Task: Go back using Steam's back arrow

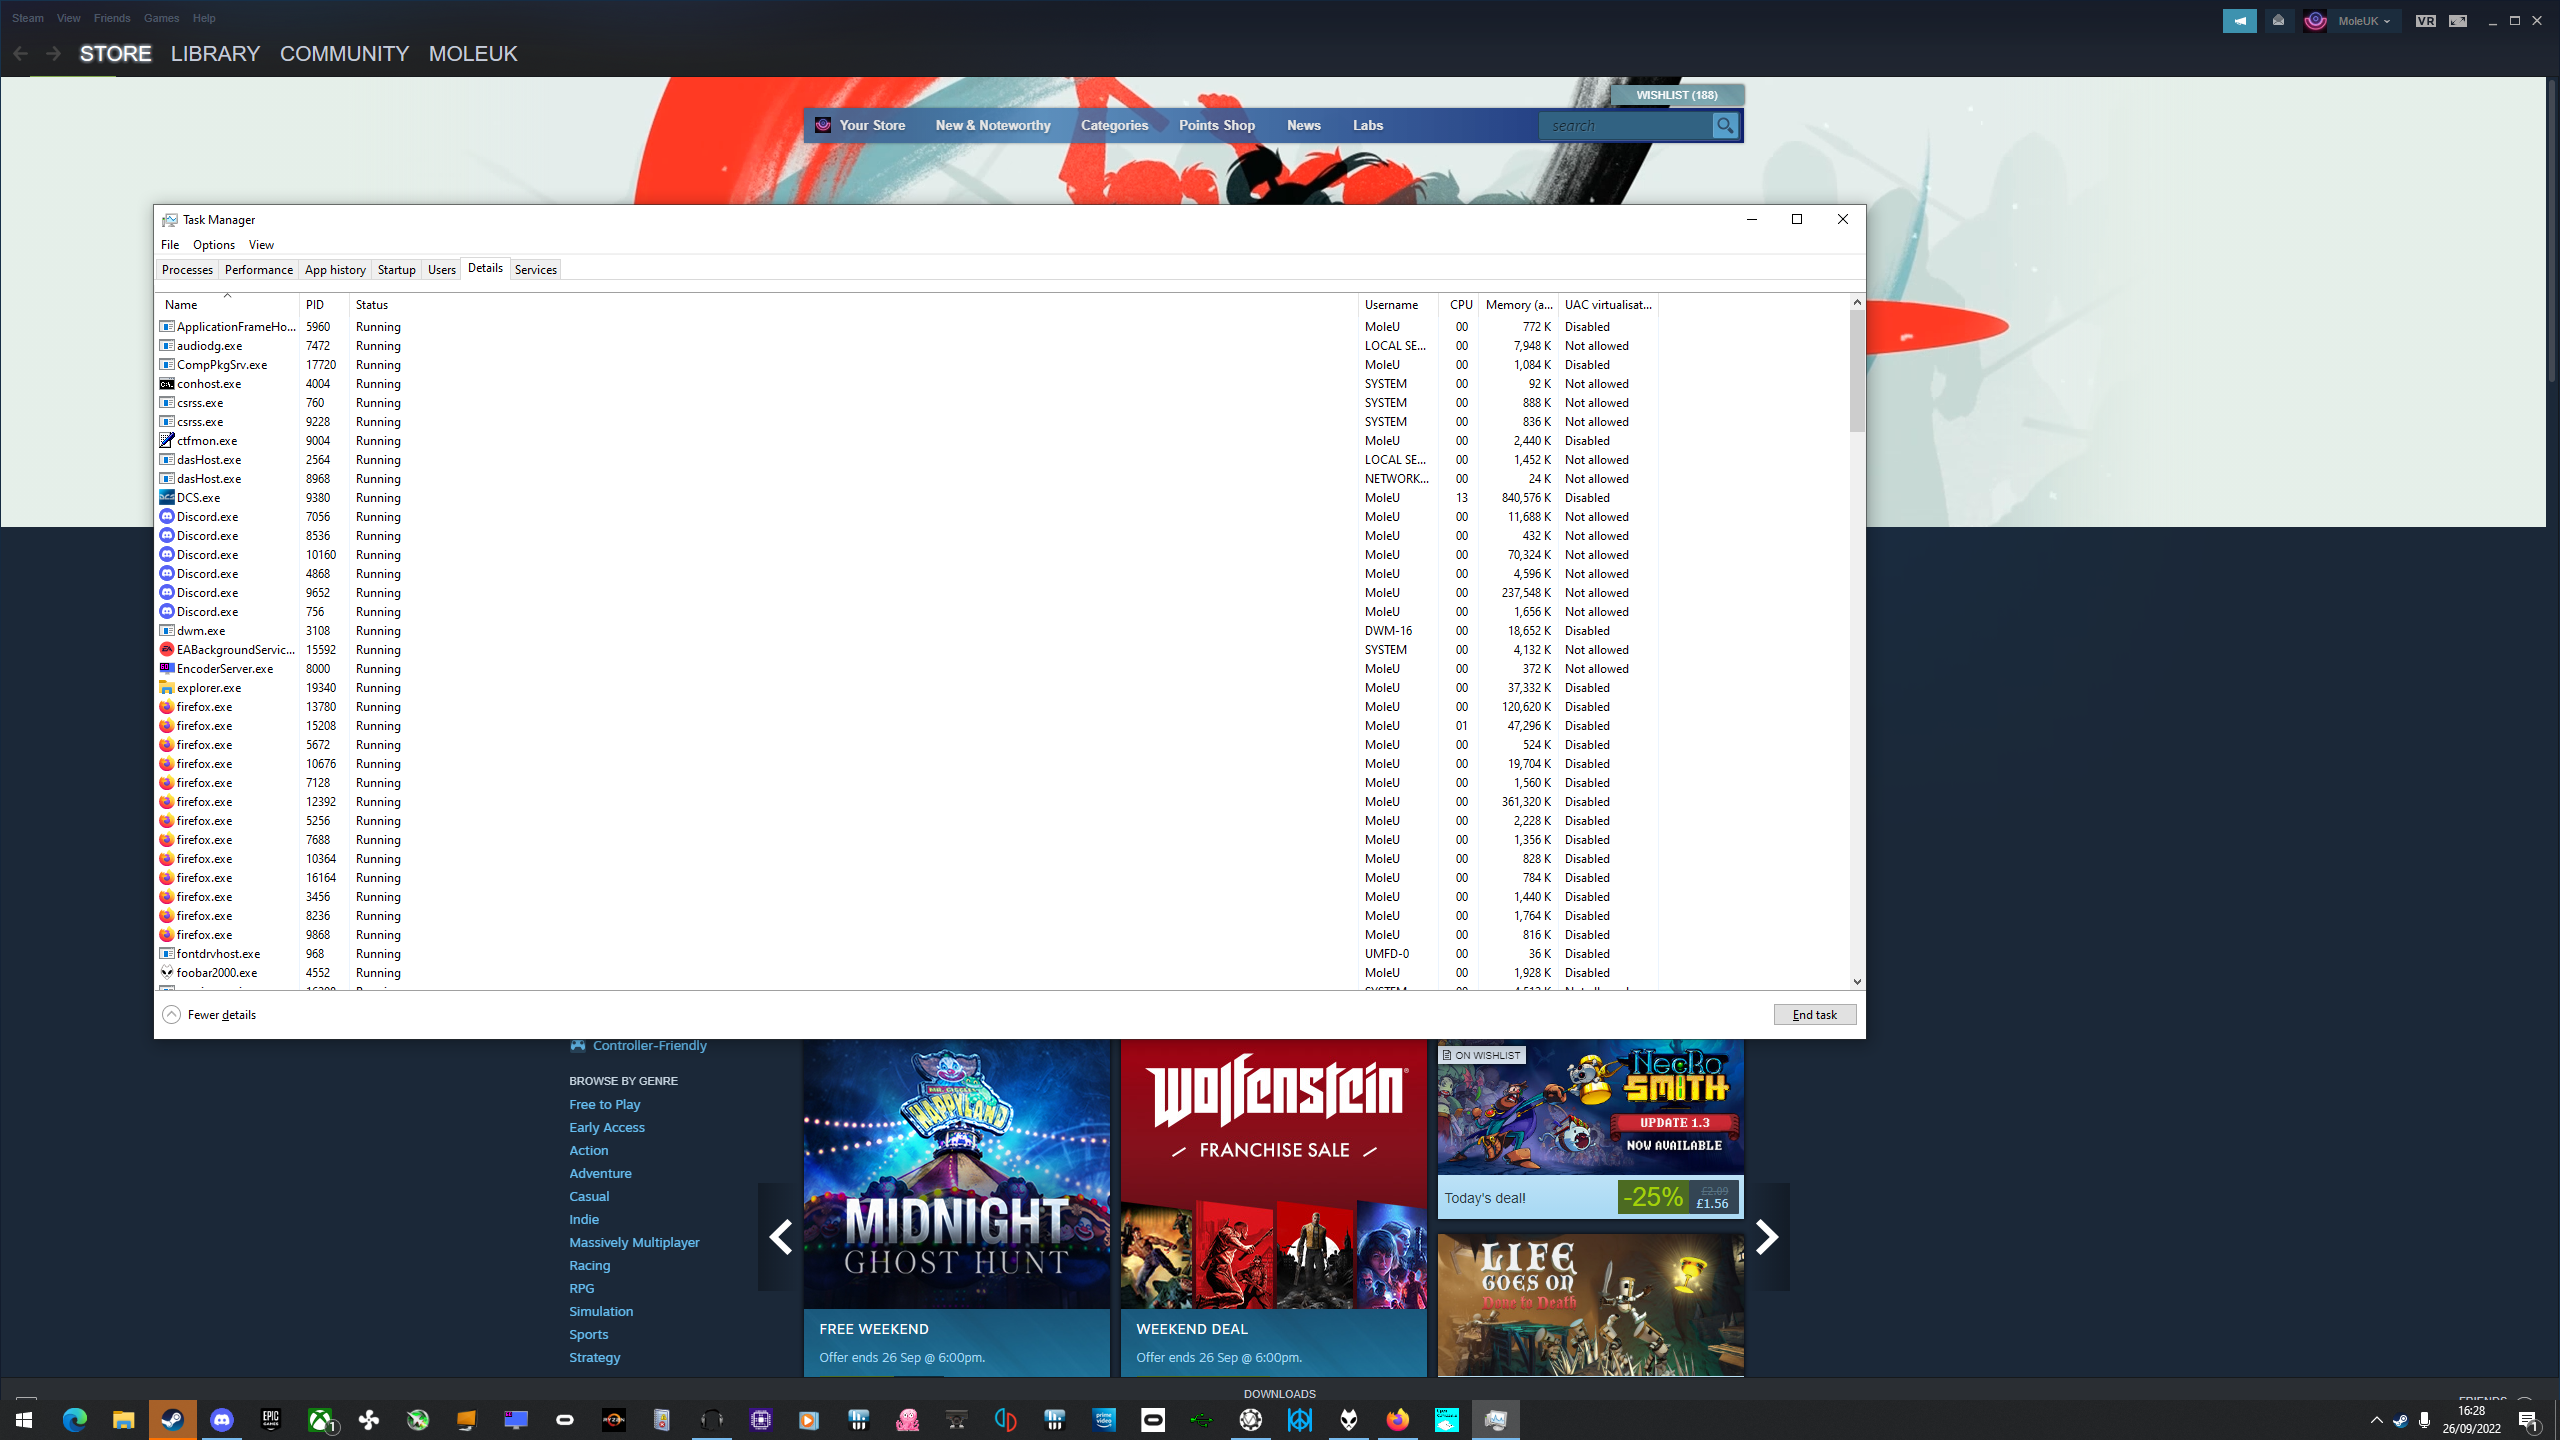Action: point(20,54)
